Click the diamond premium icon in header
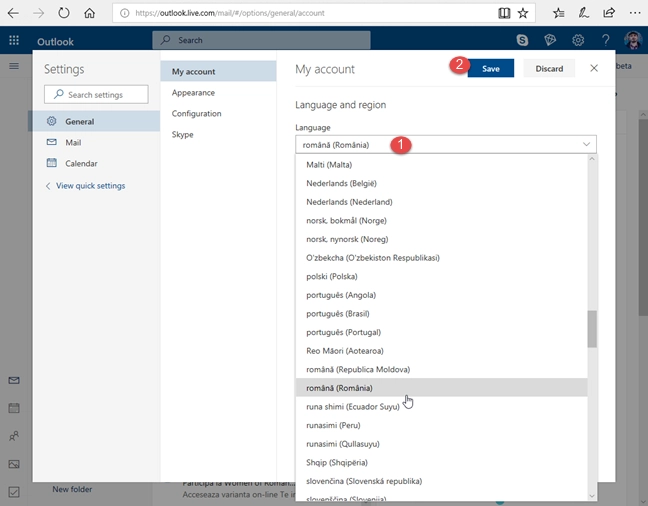The width and height of the screenshot is (648, 506). pos(550,40)
